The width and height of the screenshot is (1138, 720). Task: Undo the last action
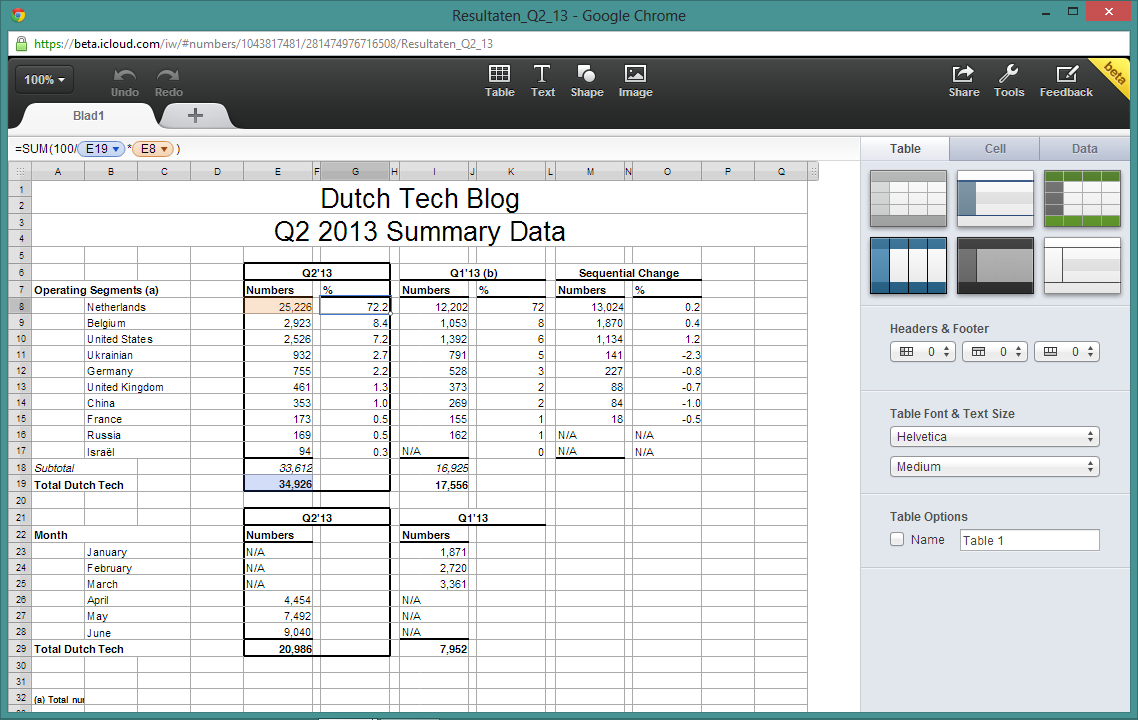click(125, 82)
